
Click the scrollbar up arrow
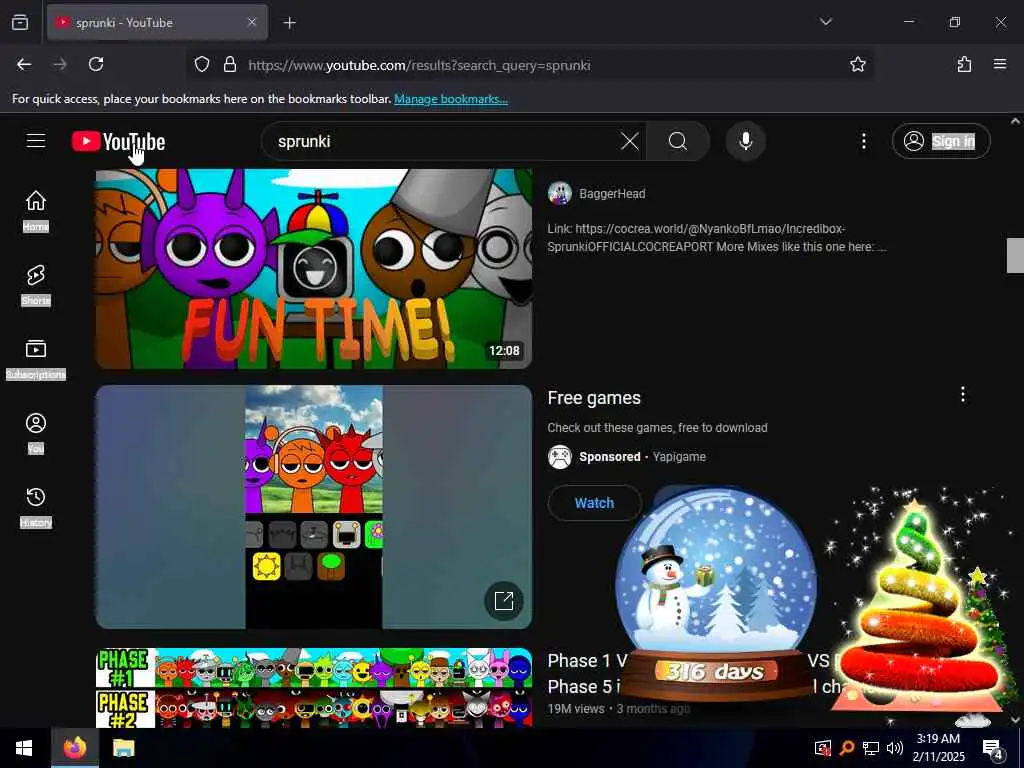pyautogui.click(x=1015, y=121)
